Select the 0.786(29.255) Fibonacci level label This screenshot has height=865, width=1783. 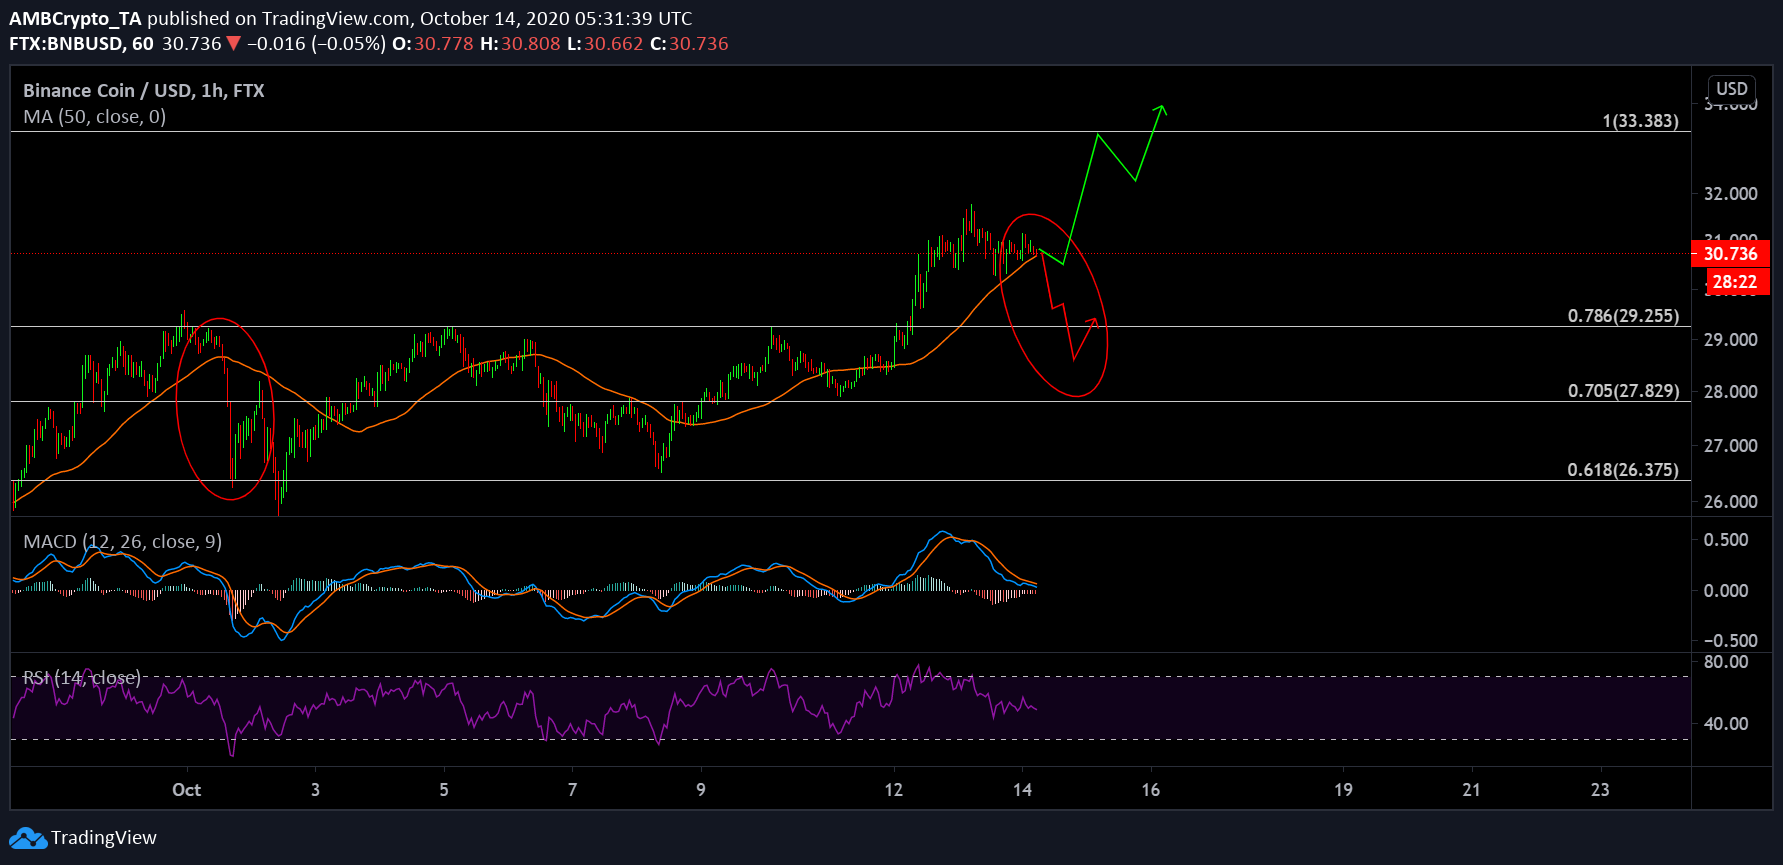click(1622, 316)
